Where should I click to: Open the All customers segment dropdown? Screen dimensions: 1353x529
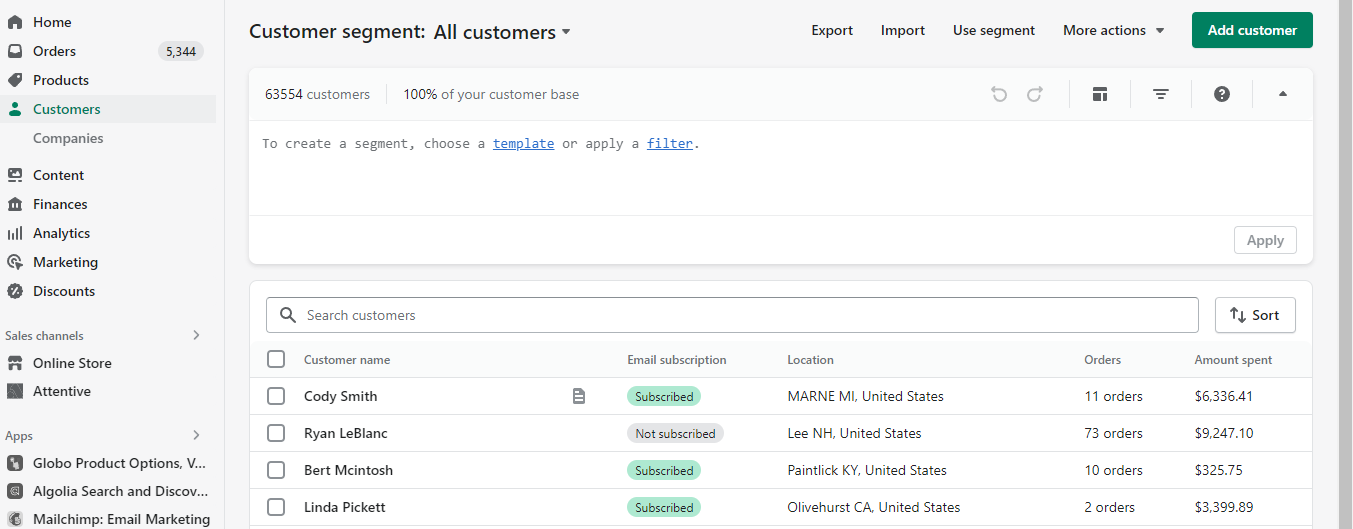tap(502, 32)
